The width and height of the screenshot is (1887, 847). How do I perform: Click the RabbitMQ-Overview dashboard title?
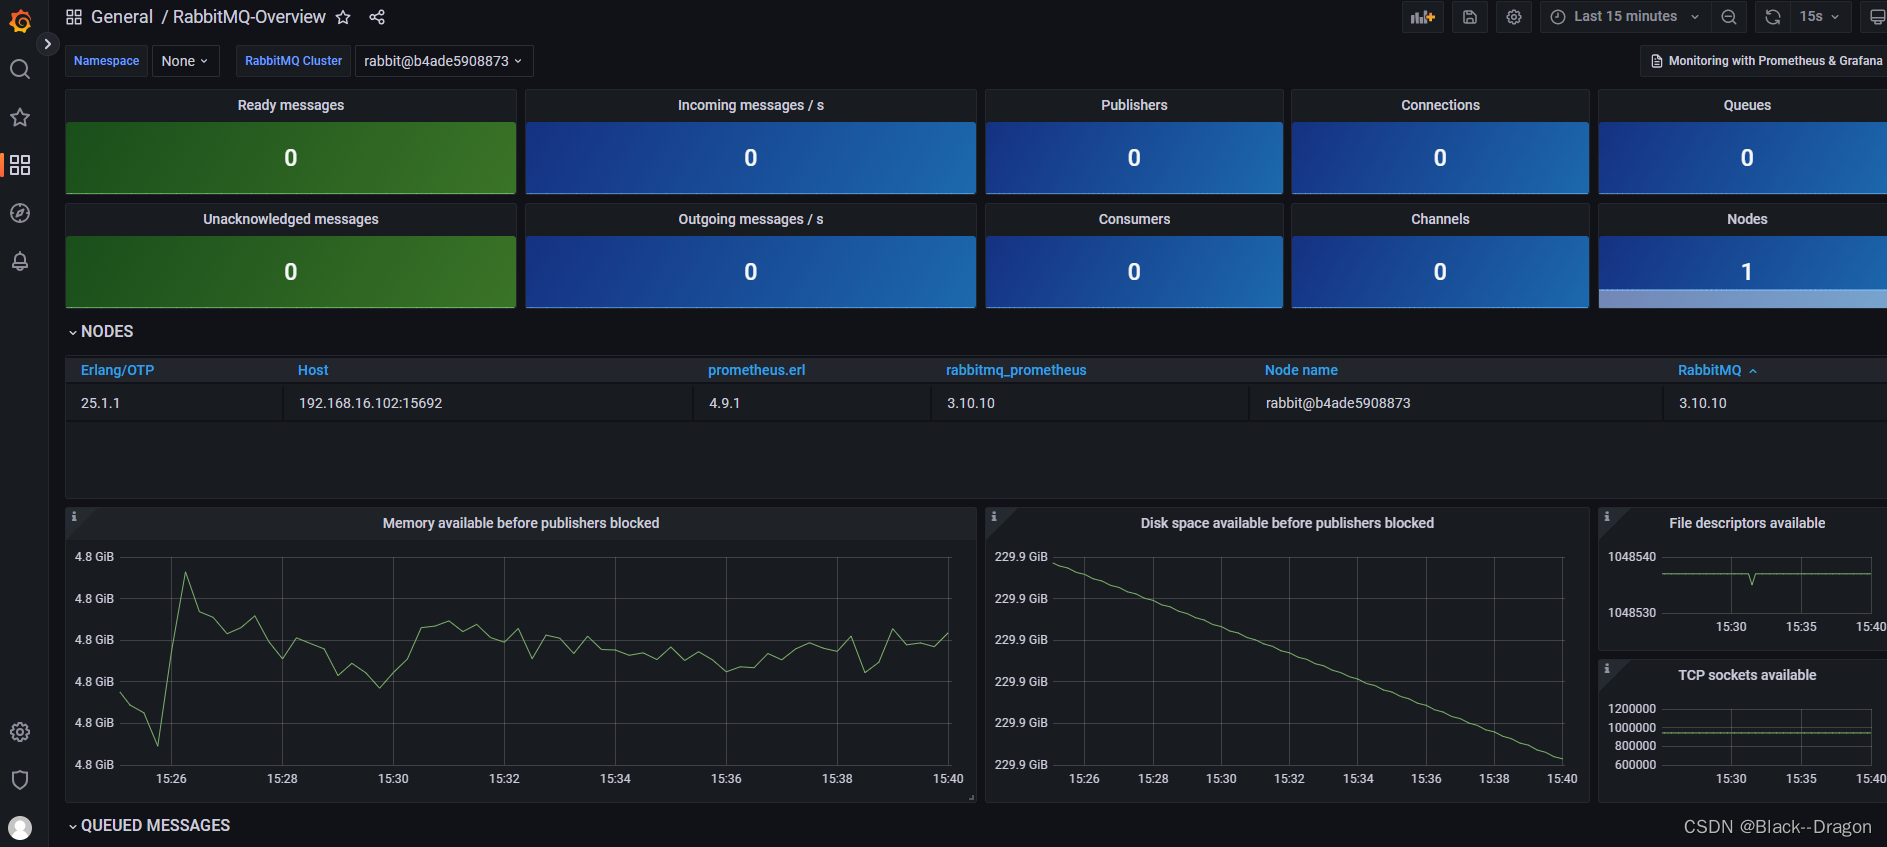pyautogui.click(x=249, y=17)
